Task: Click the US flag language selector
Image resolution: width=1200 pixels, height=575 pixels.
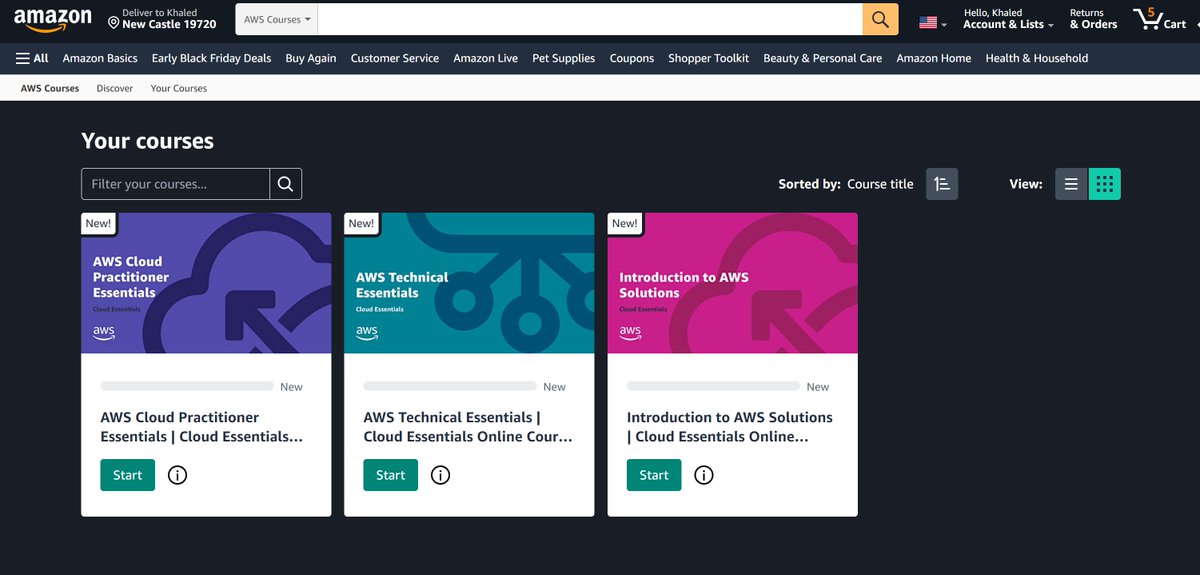Action: [x=932, y=22]
